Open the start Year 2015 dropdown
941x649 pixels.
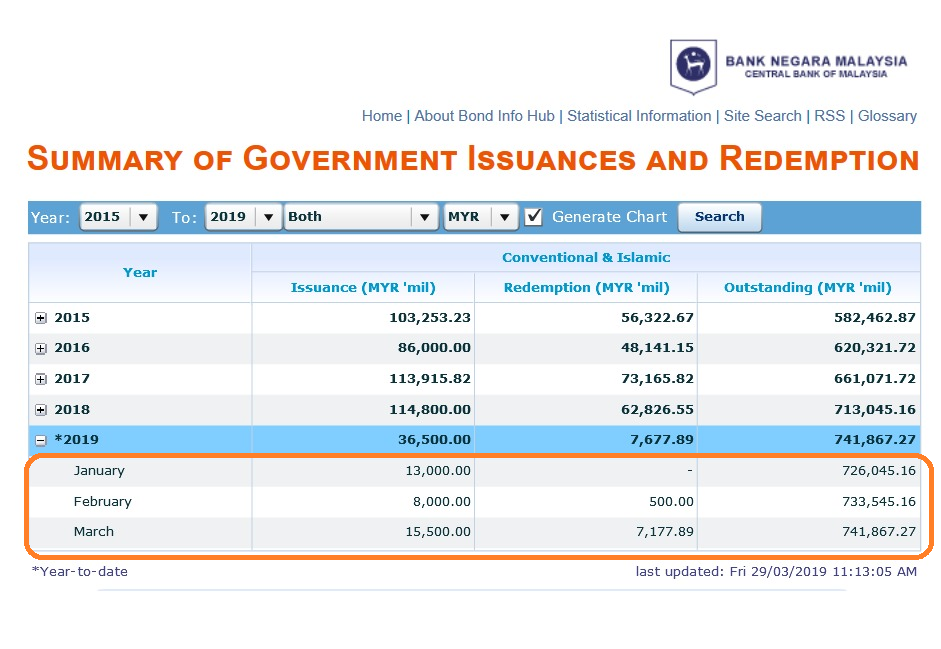pyautogui.click(x=118, y=217)
